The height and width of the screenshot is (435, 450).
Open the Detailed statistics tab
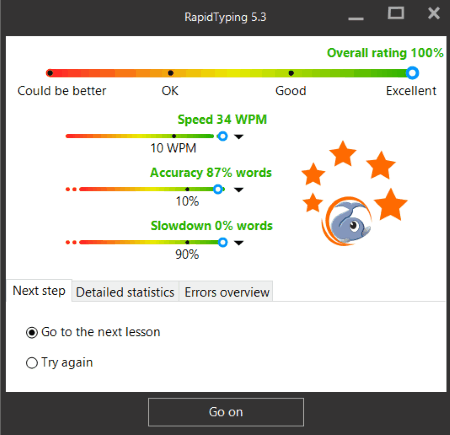[125, 292]
